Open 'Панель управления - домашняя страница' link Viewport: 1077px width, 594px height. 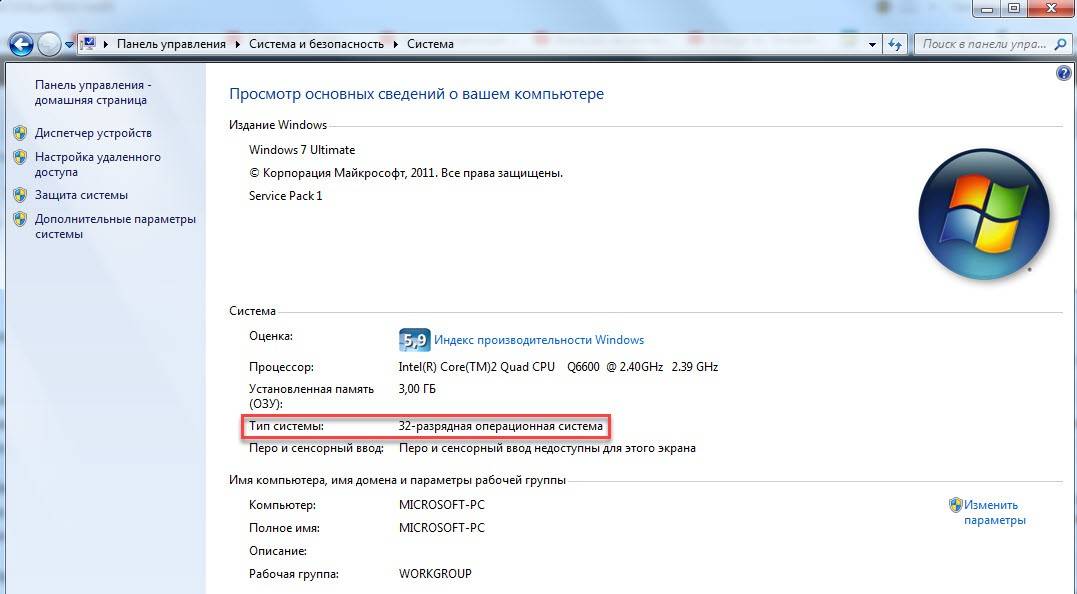[93, 93]
